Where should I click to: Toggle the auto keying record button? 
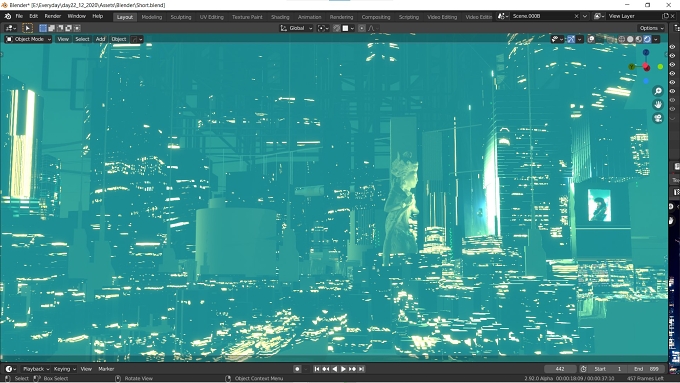pyautogui.click(x=297, y=369)
